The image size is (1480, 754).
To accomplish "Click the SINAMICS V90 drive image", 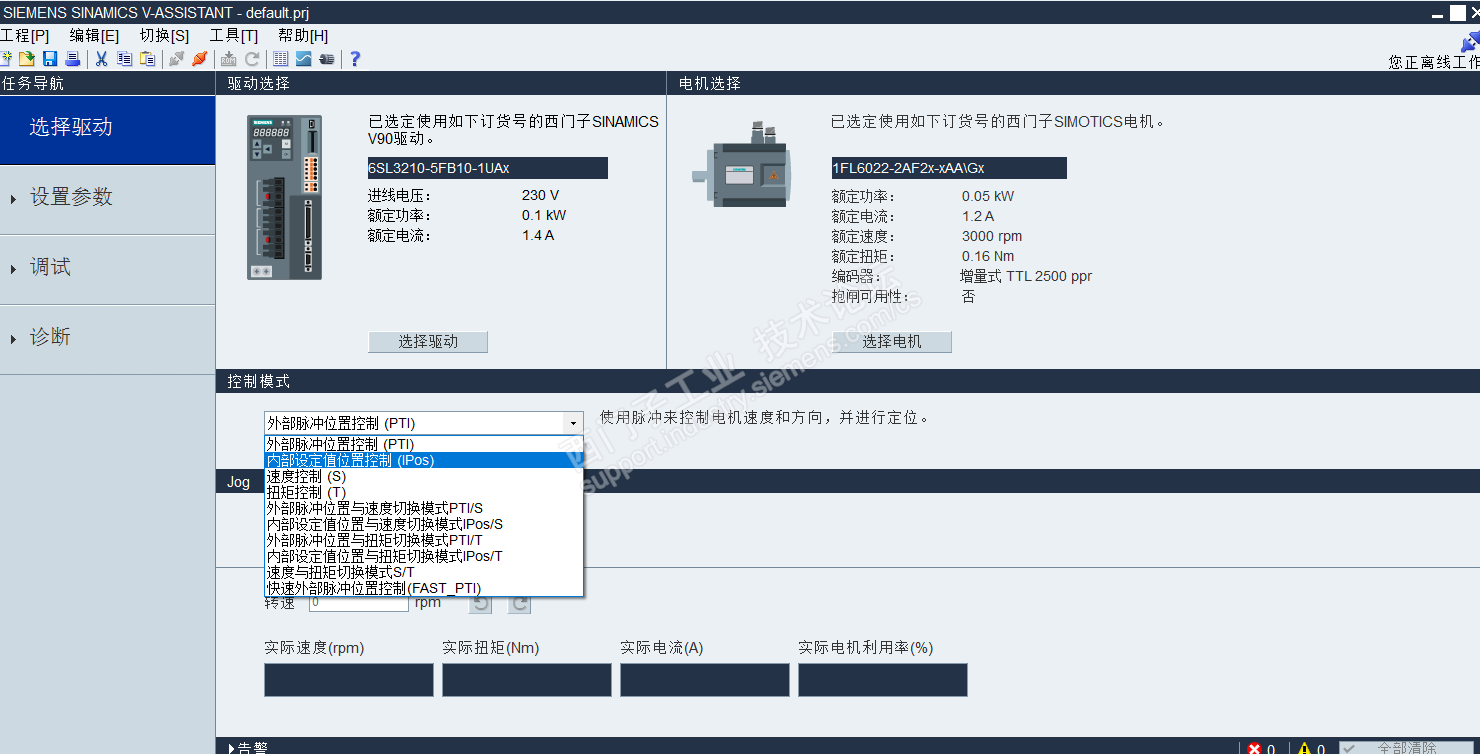I will [285, 197].
